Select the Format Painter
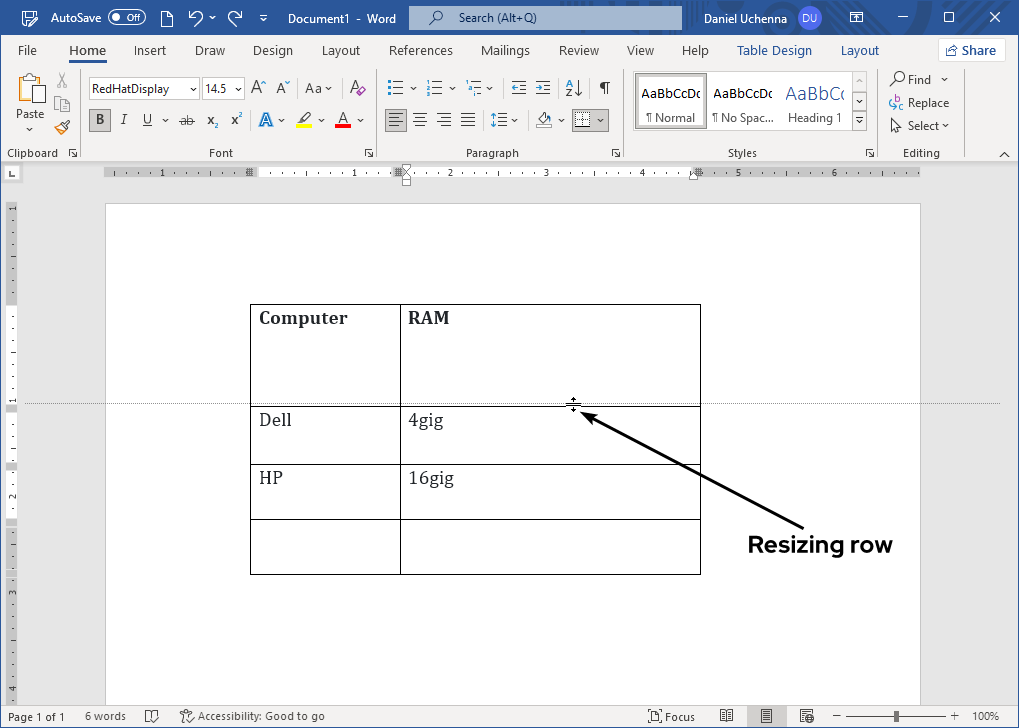 (62, 127)
